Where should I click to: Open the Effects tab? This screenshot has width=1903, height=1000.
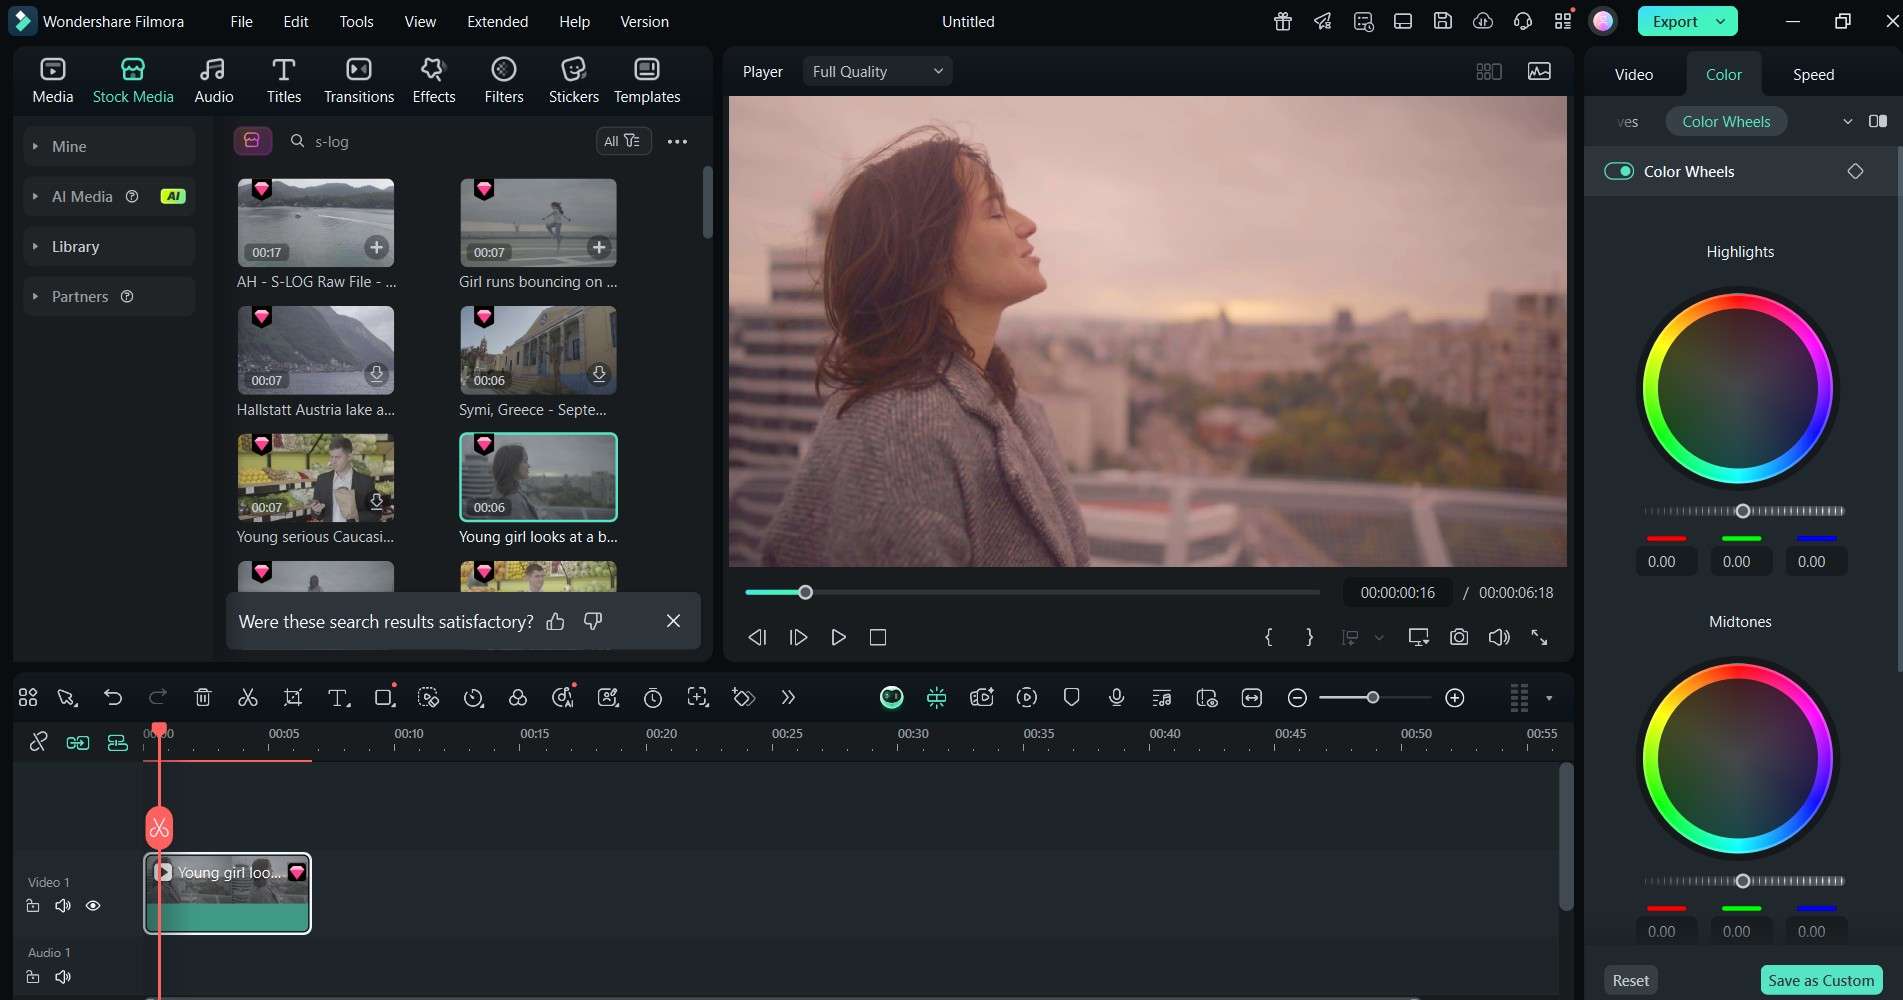pos(433,80)
